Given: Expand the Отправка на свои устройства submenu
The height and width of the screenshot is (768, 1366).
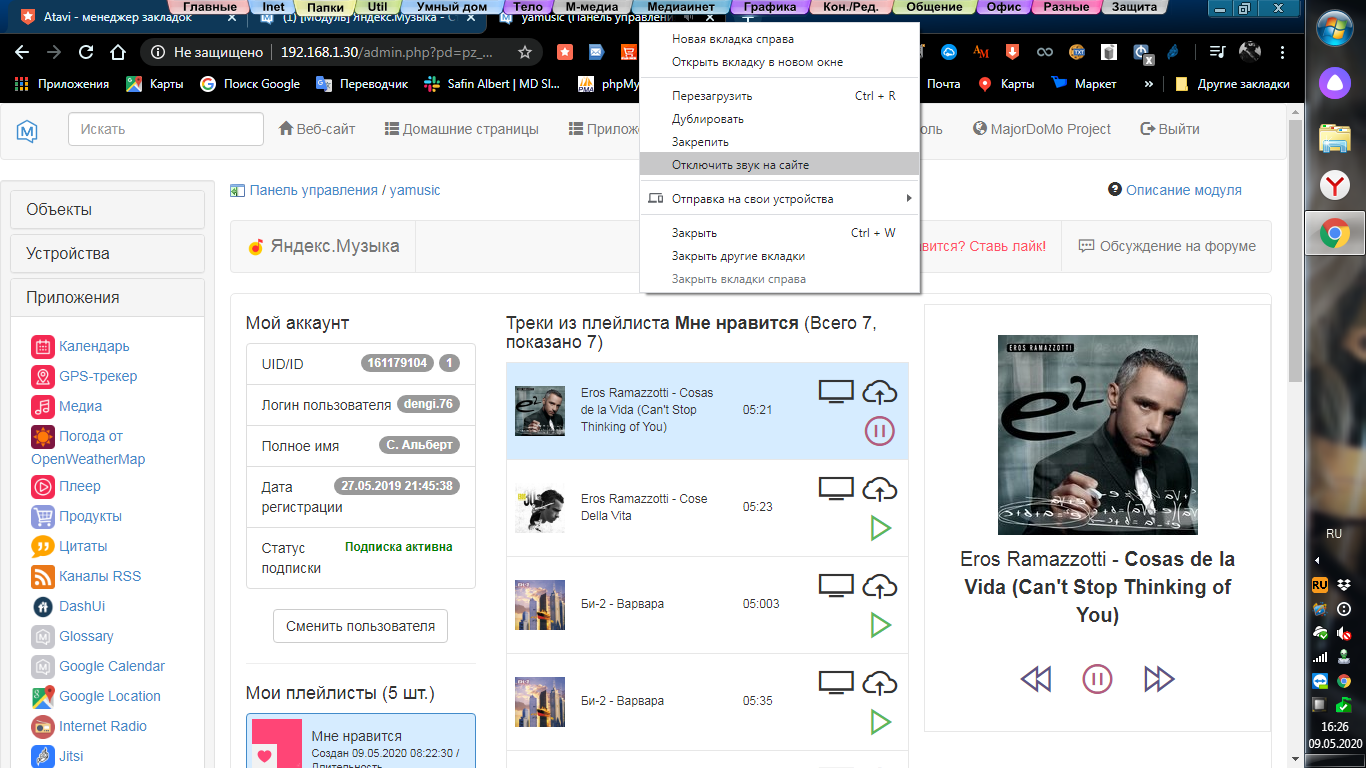Looking at the screenshot, I should [779, 199].
